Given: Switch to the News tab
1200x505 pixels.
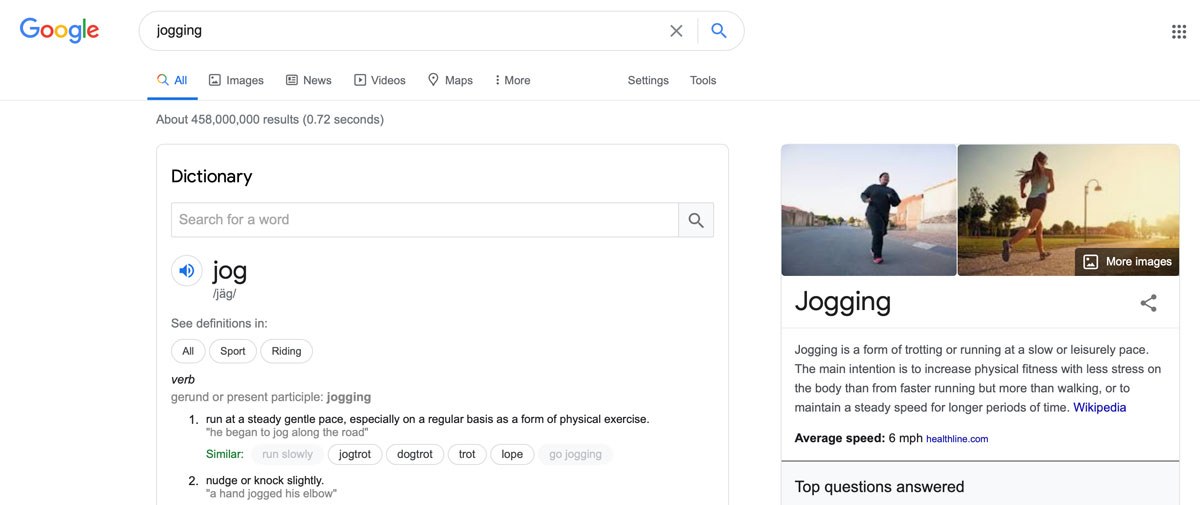Looking at the screenshot, I should [308, 80].
